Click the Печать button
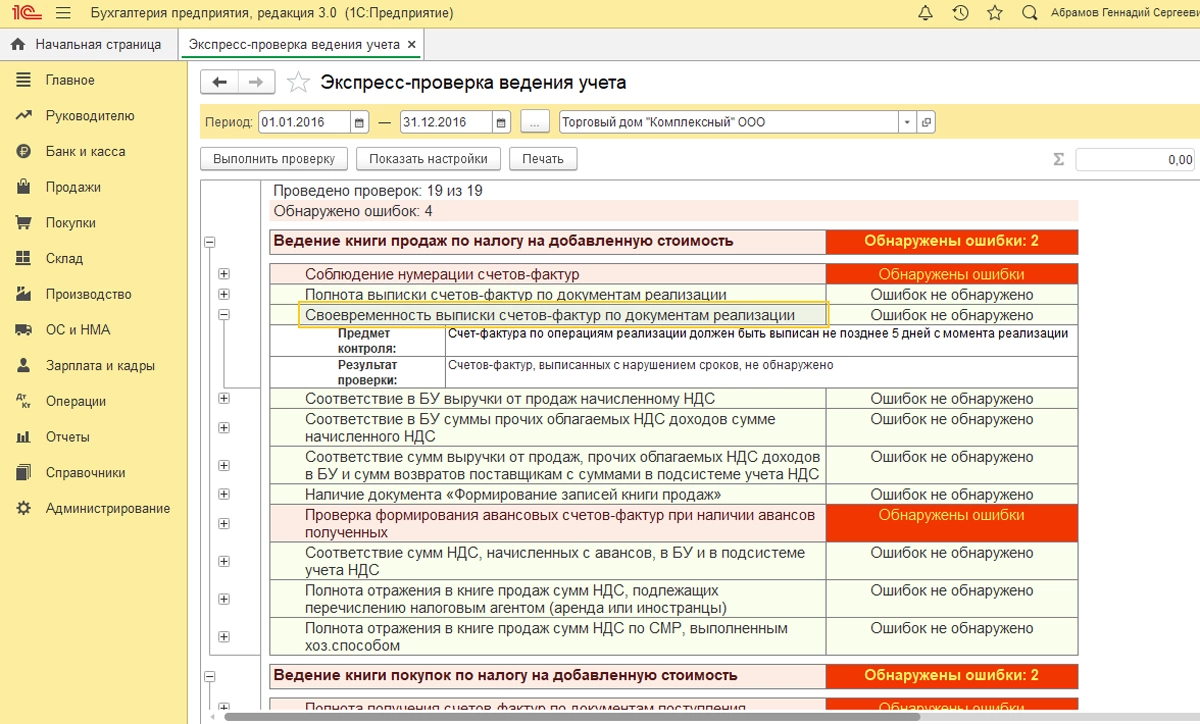Image resolution: width=1200 pixels, height=724 pixels. (x=543, y=159)
